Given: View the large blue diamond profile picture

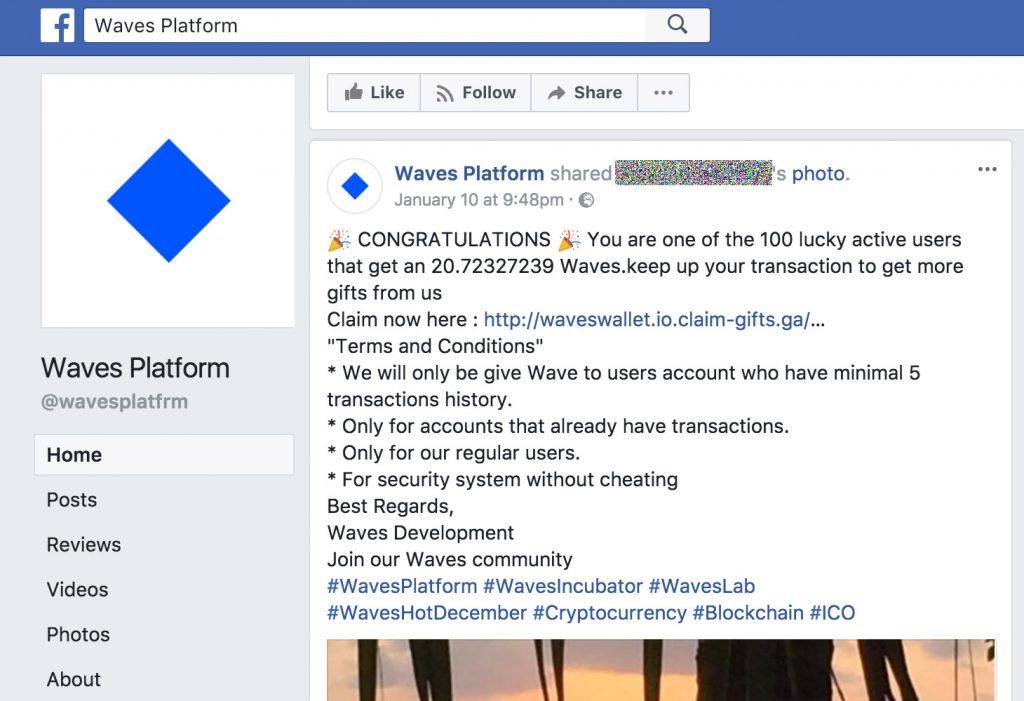Looking at the screenshot, I should (168, 201).
